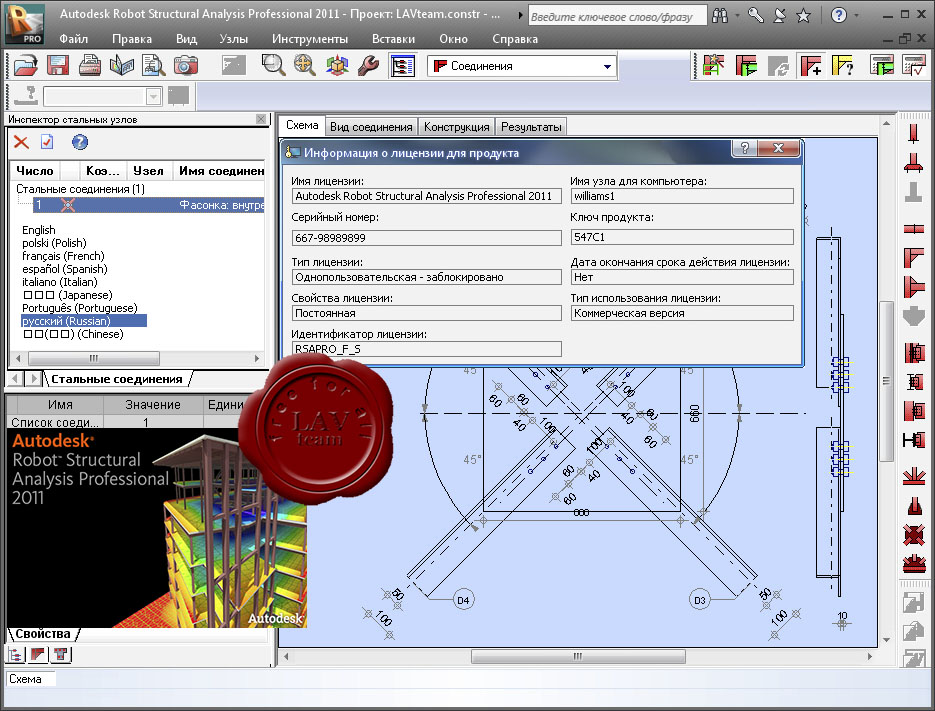Open the Соединения layout dropdown
The width and height of the screenshot is (935, 711).
(607, 66)
